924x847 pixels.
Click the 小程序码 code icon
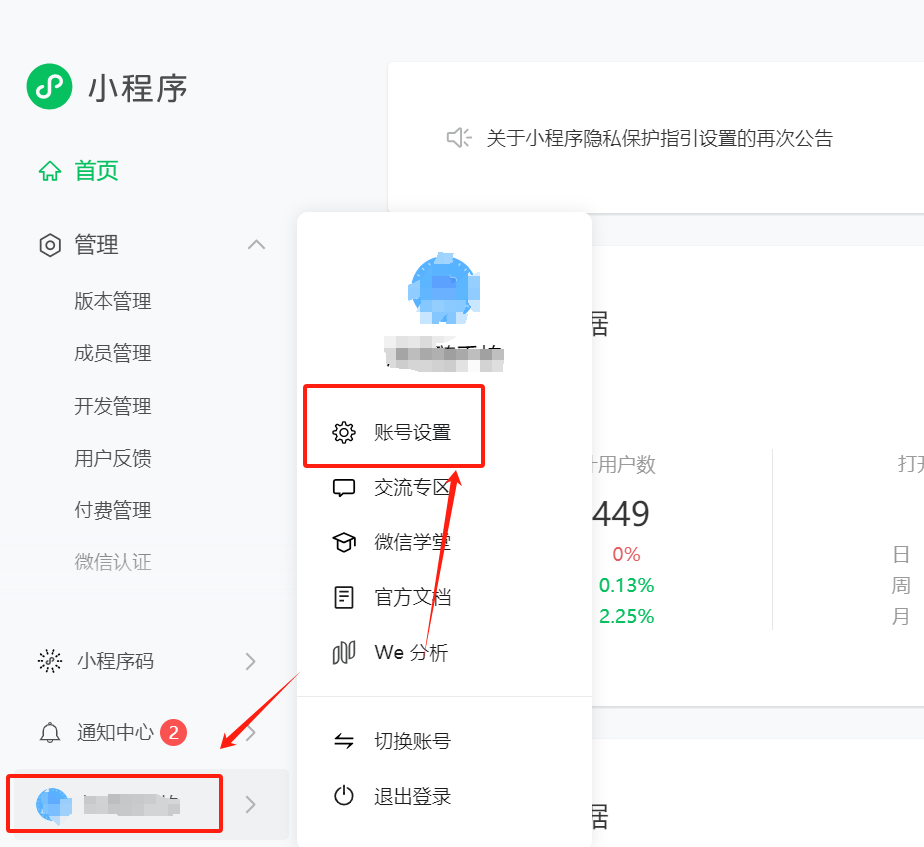[50, 661]
